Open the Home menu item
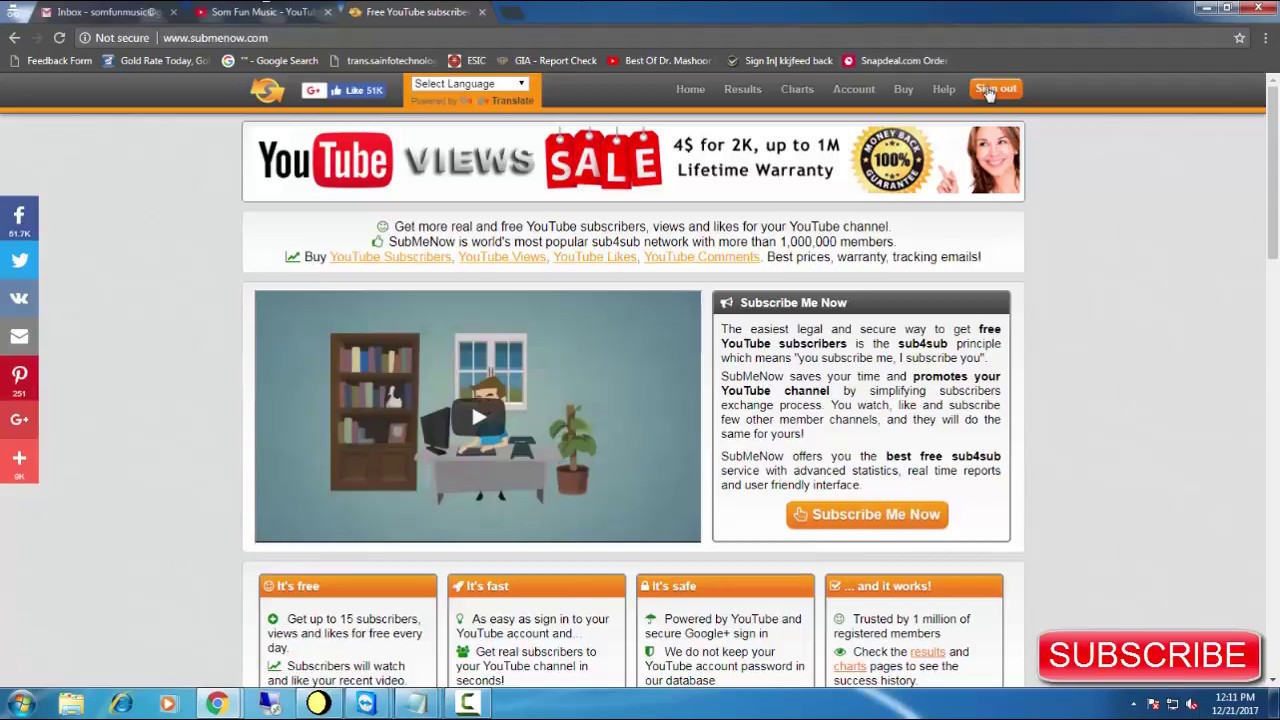This screenshot has height=720, width=1280. (690, 89)
